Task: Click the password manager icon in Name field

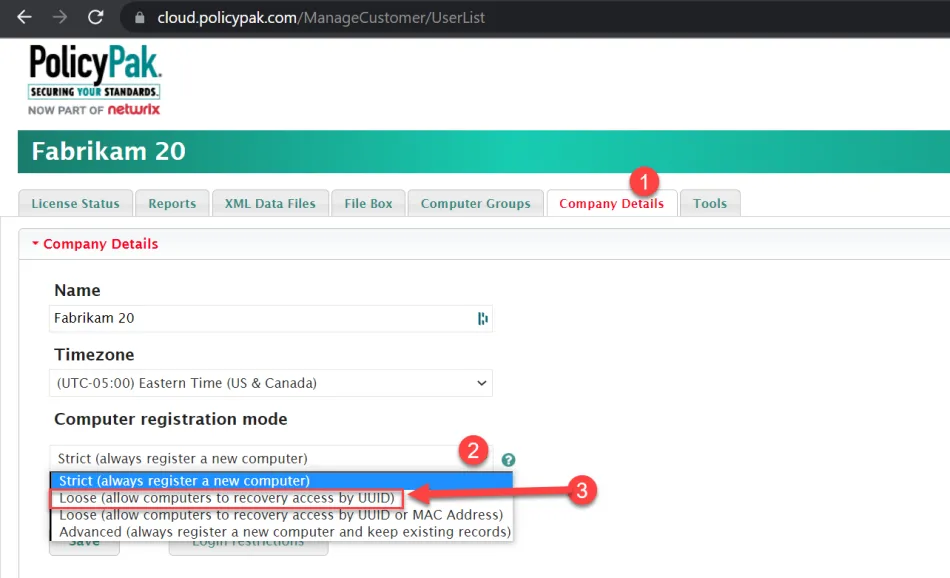Action: [482, 318]
